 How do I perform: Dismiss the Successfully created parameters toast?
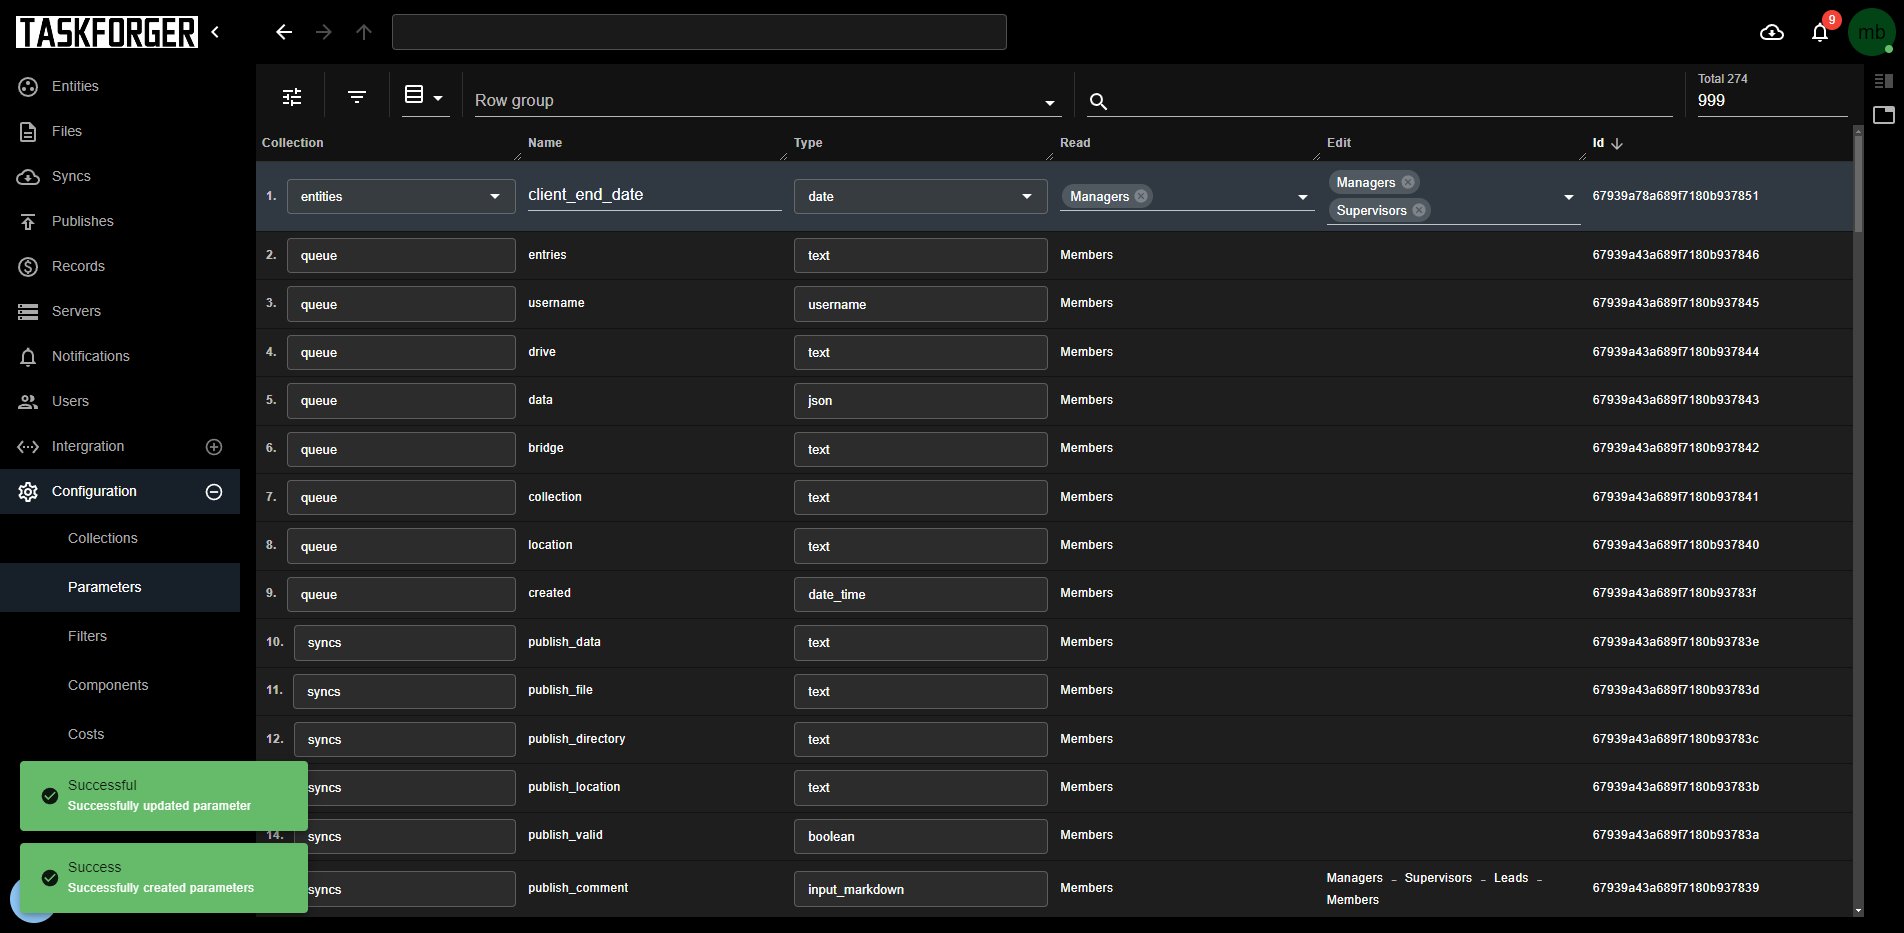[164, 878]
